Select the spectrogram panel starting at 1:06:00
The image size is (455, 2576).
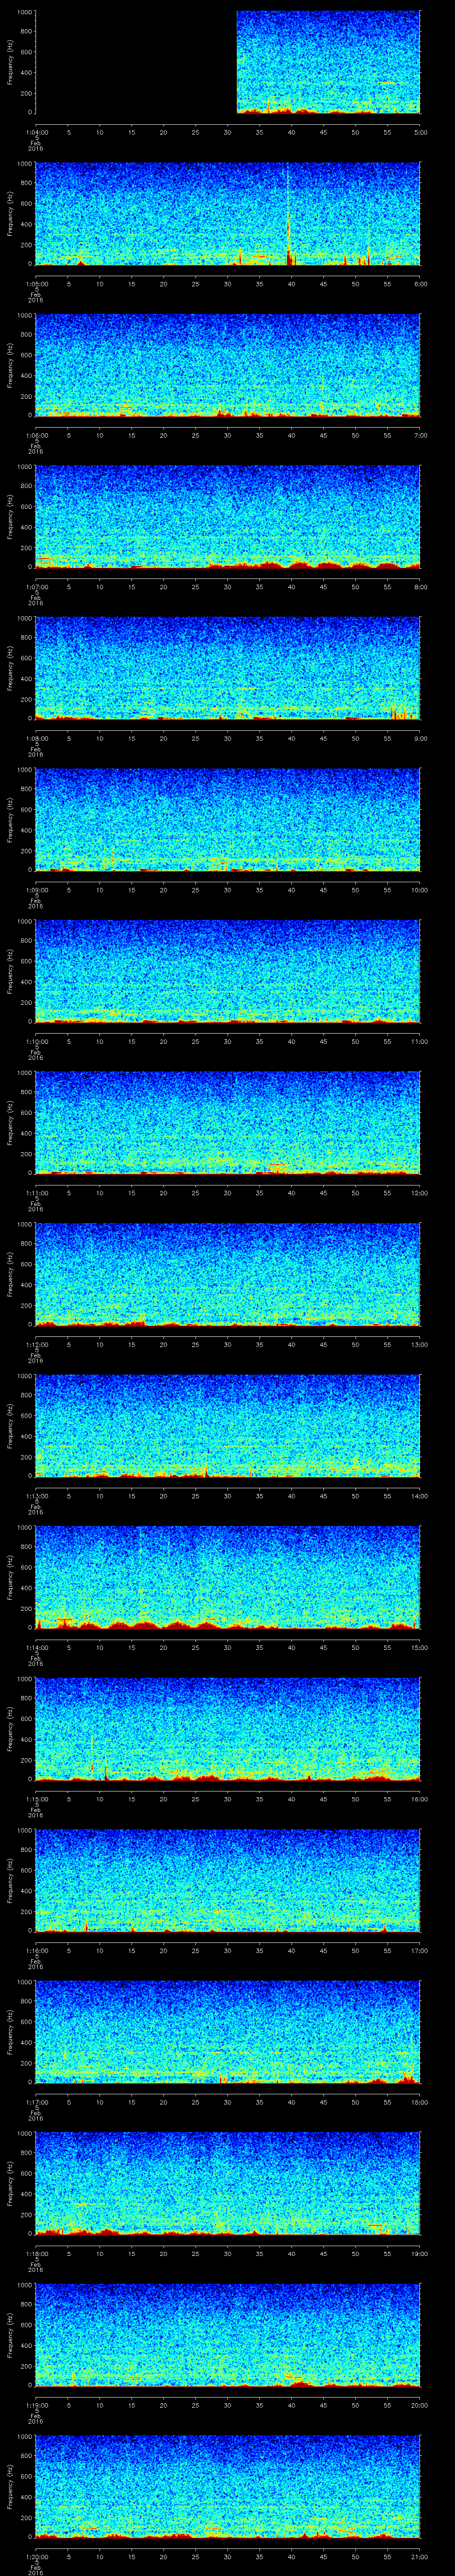tap(228, 365)
